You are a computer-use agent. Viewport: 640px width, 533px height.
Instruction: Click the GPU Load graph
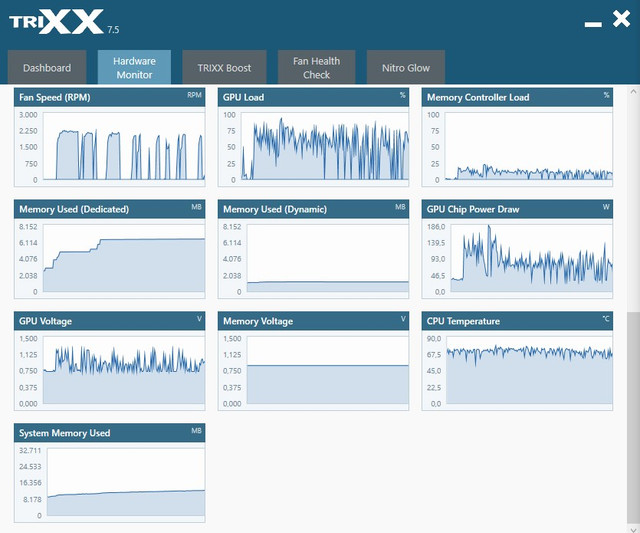(x=325, y=146)
